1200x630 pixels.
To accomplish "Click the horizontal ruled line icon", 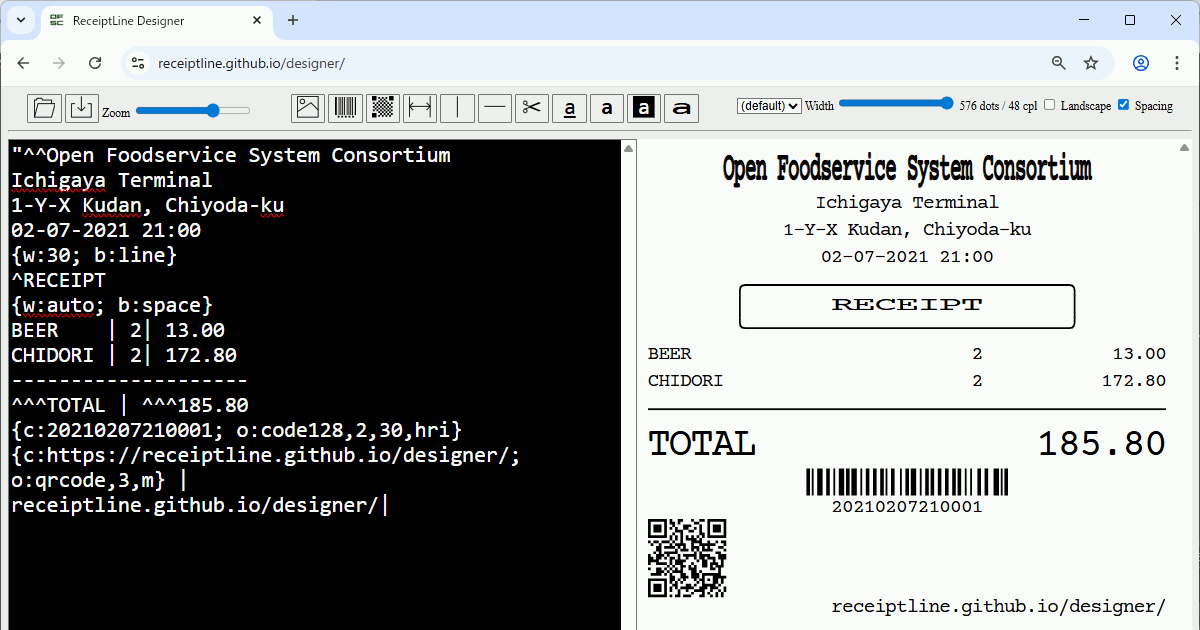I will pos(494,108).
